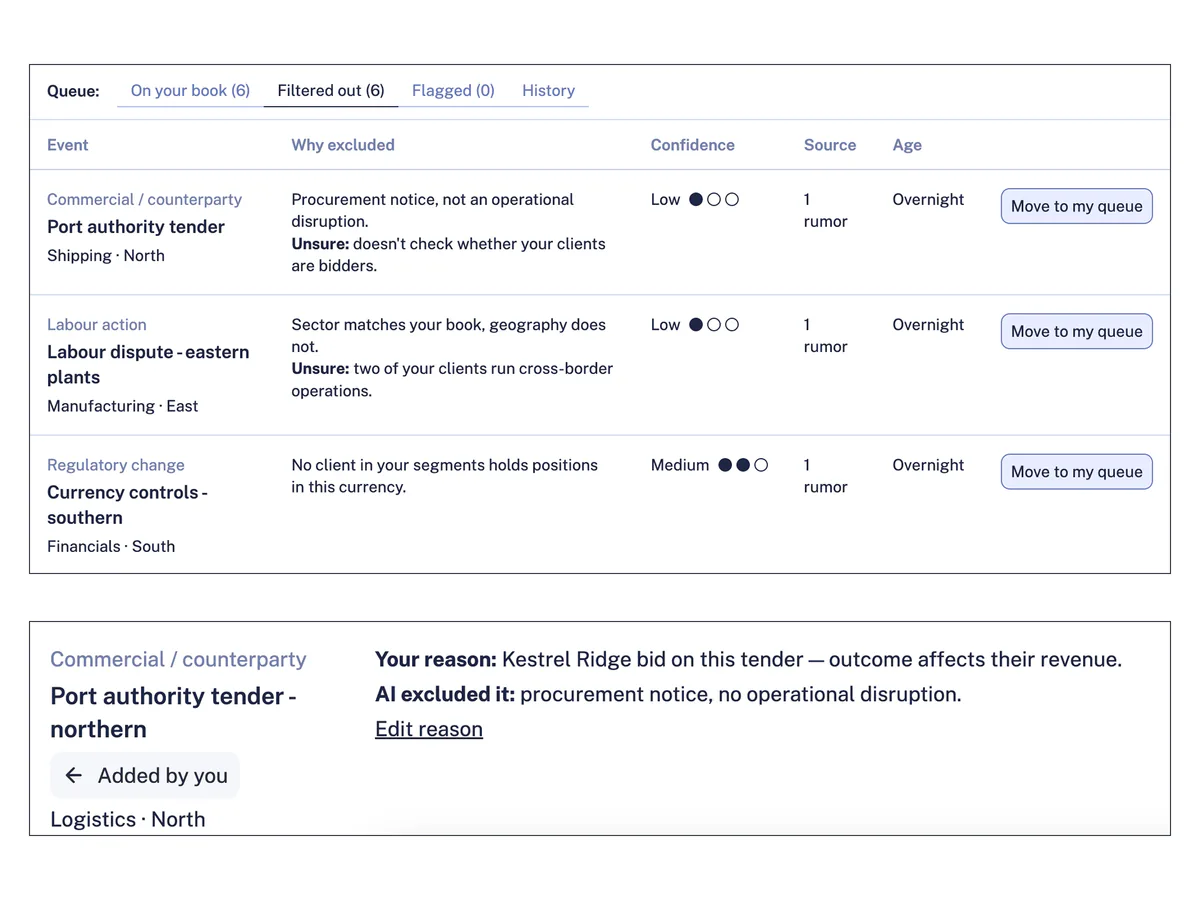Click the Event column header
This screenshot has width=1200, height=900.
coord(68,145)
